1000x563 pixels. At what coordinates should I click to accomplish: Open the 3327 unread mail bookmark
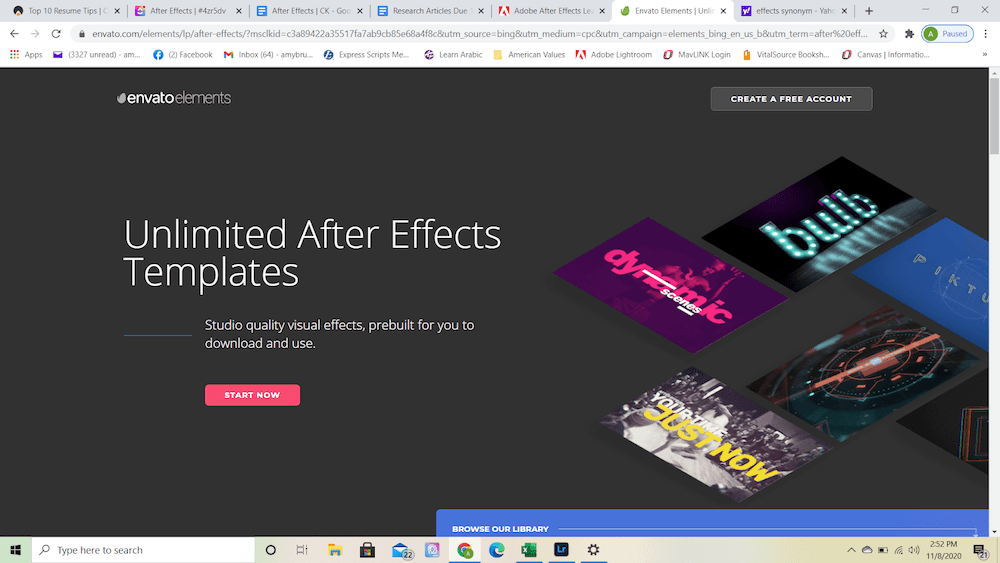(x=96, y=55)
